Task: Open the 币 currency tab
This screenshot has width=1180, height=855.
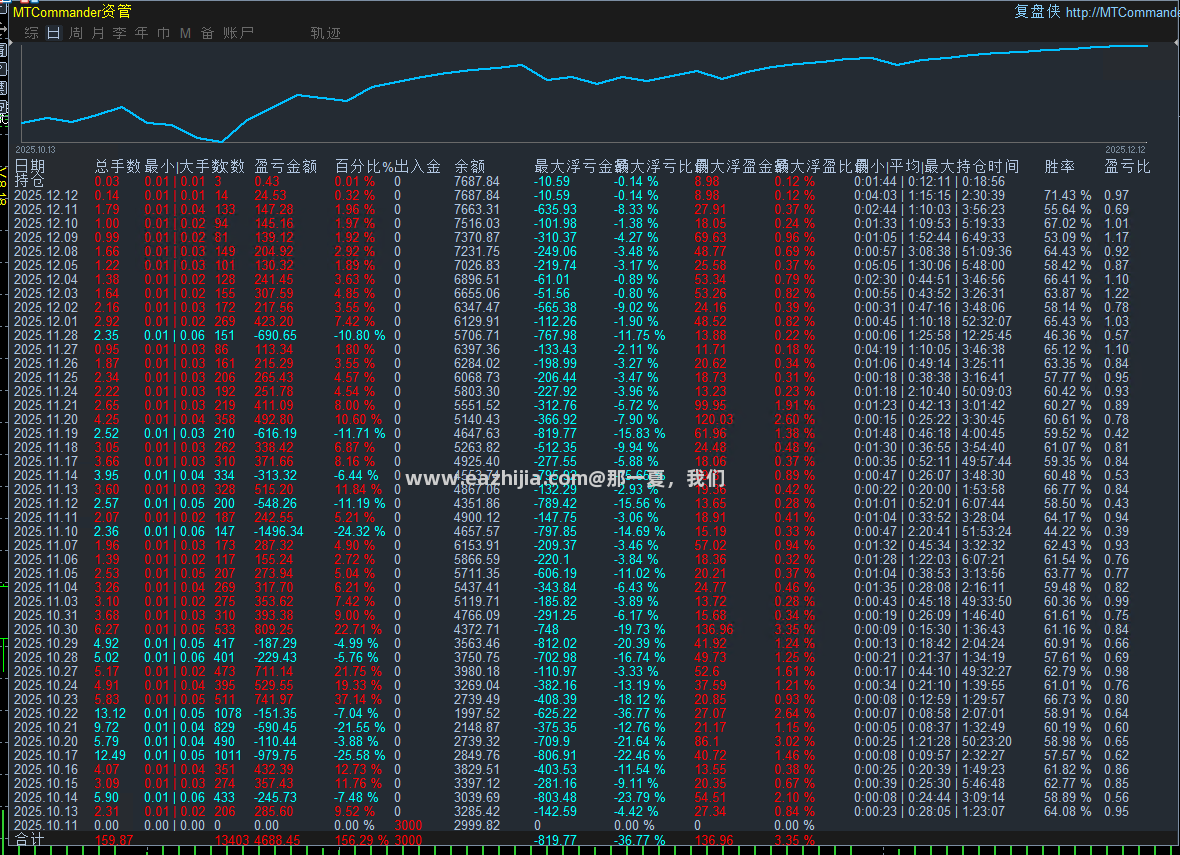Action: click(x=163, y=33)
